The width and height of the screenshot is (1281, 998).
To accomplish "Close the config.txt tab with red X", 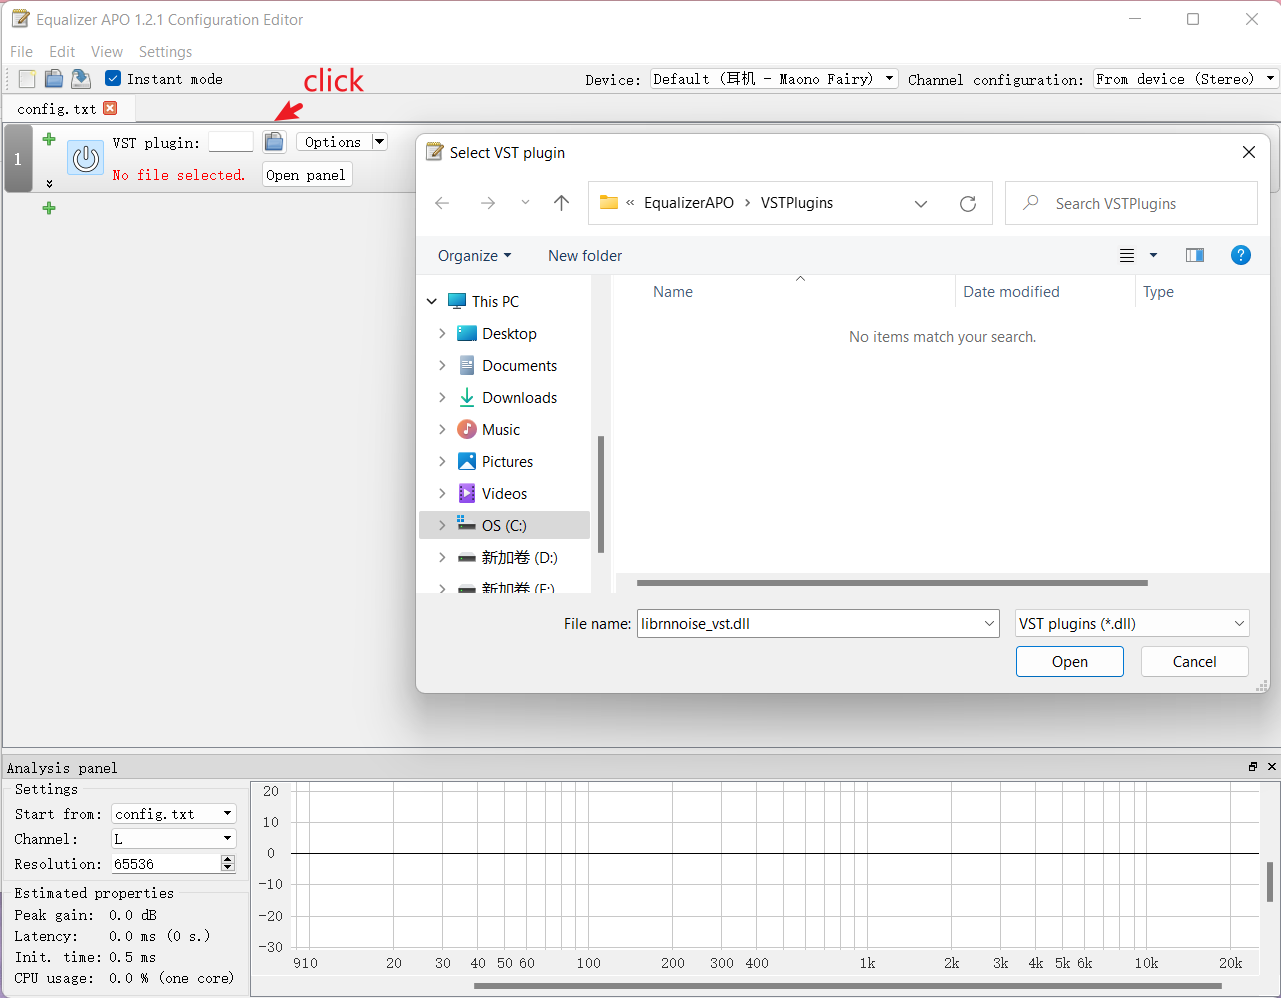I will click(x=110, y=108).
